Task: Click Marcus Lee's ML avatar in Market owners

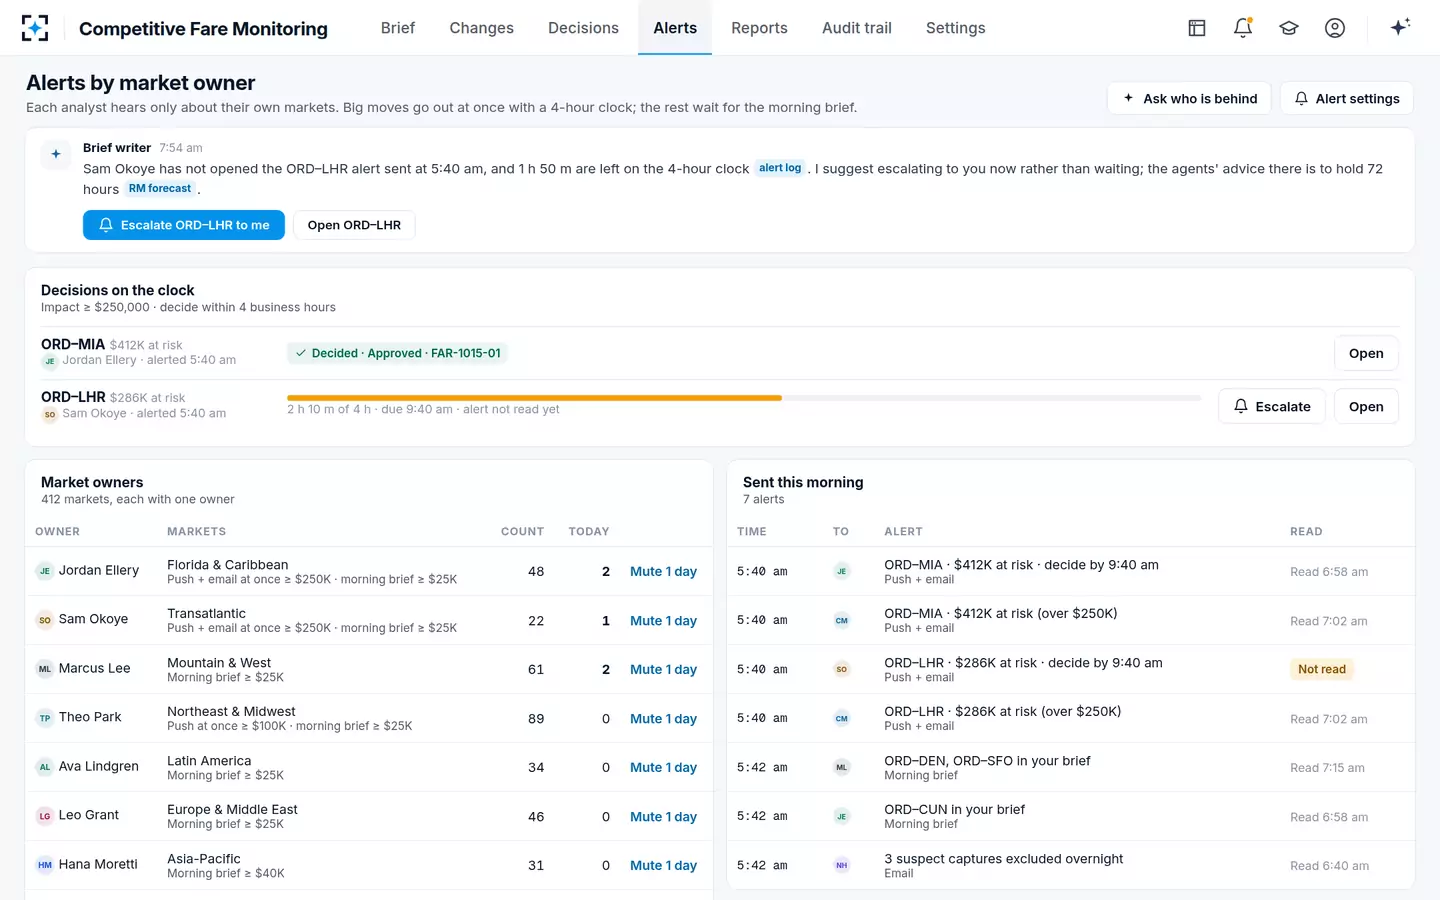Action: 45,669
